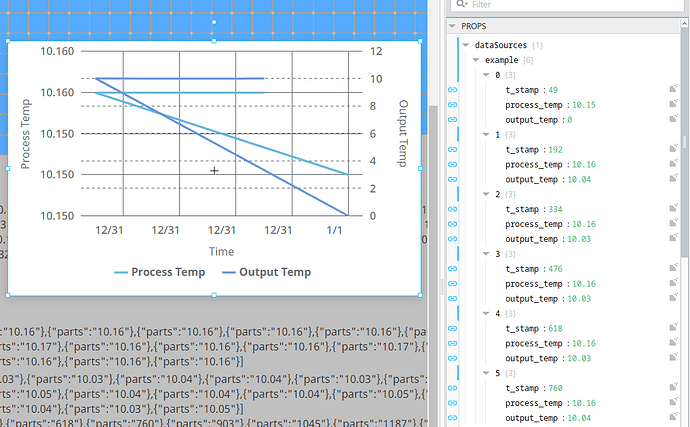
Task: Open binding link icon for item 3 output_temp
Action: click(x=452, y=298)
